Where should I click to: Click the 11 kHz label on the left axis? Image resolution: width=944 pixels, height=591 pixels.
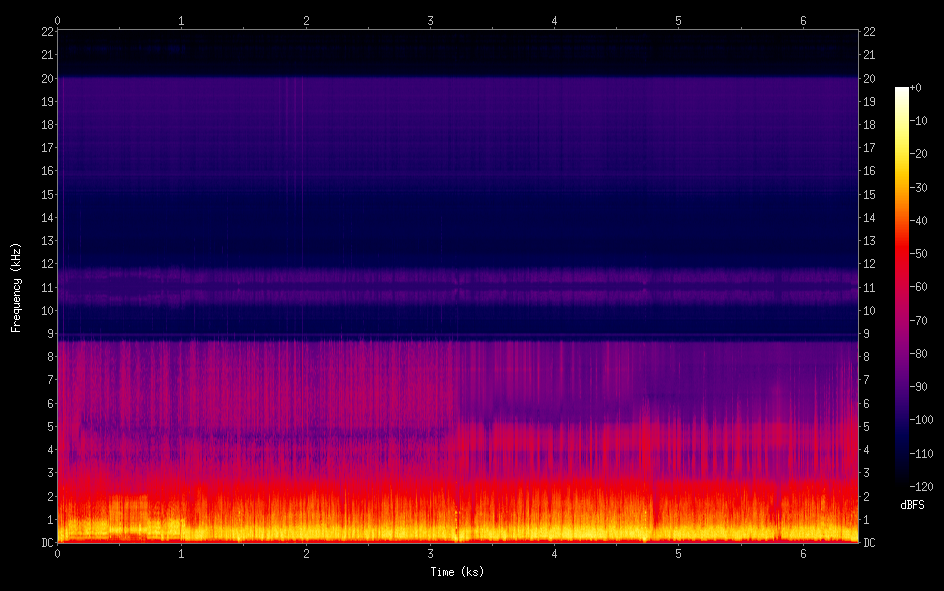(44, 288)
